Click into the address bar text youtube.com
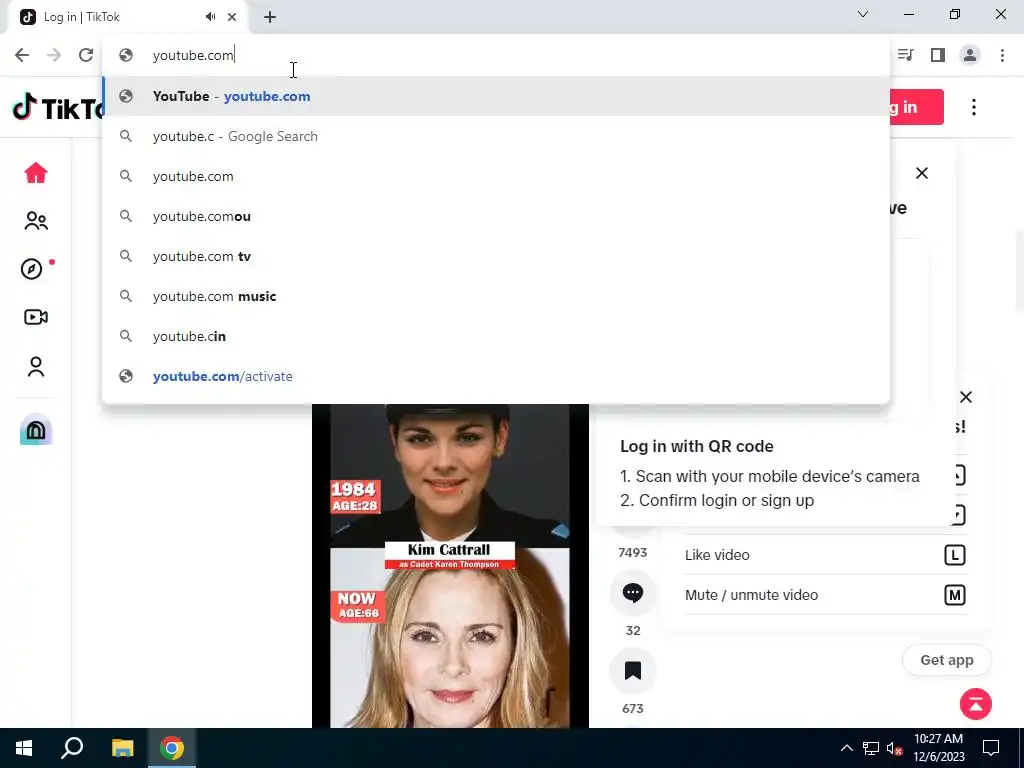Screen dimensions: 1024x768 coord(193,55)
